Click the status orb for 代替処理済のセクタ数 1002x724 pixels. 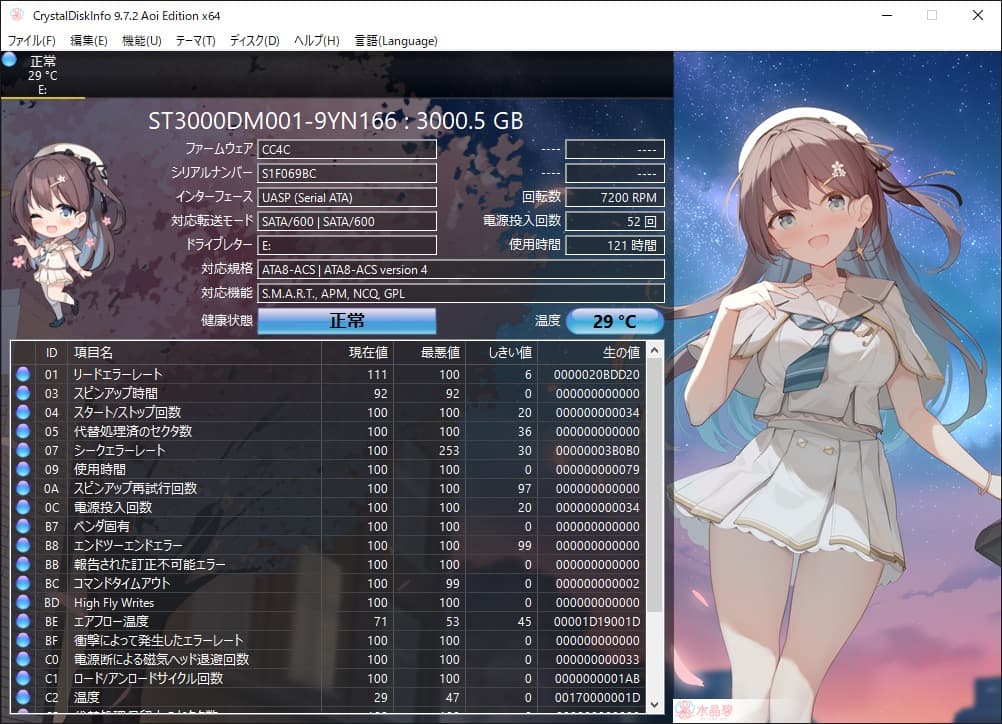click(23, 431)
